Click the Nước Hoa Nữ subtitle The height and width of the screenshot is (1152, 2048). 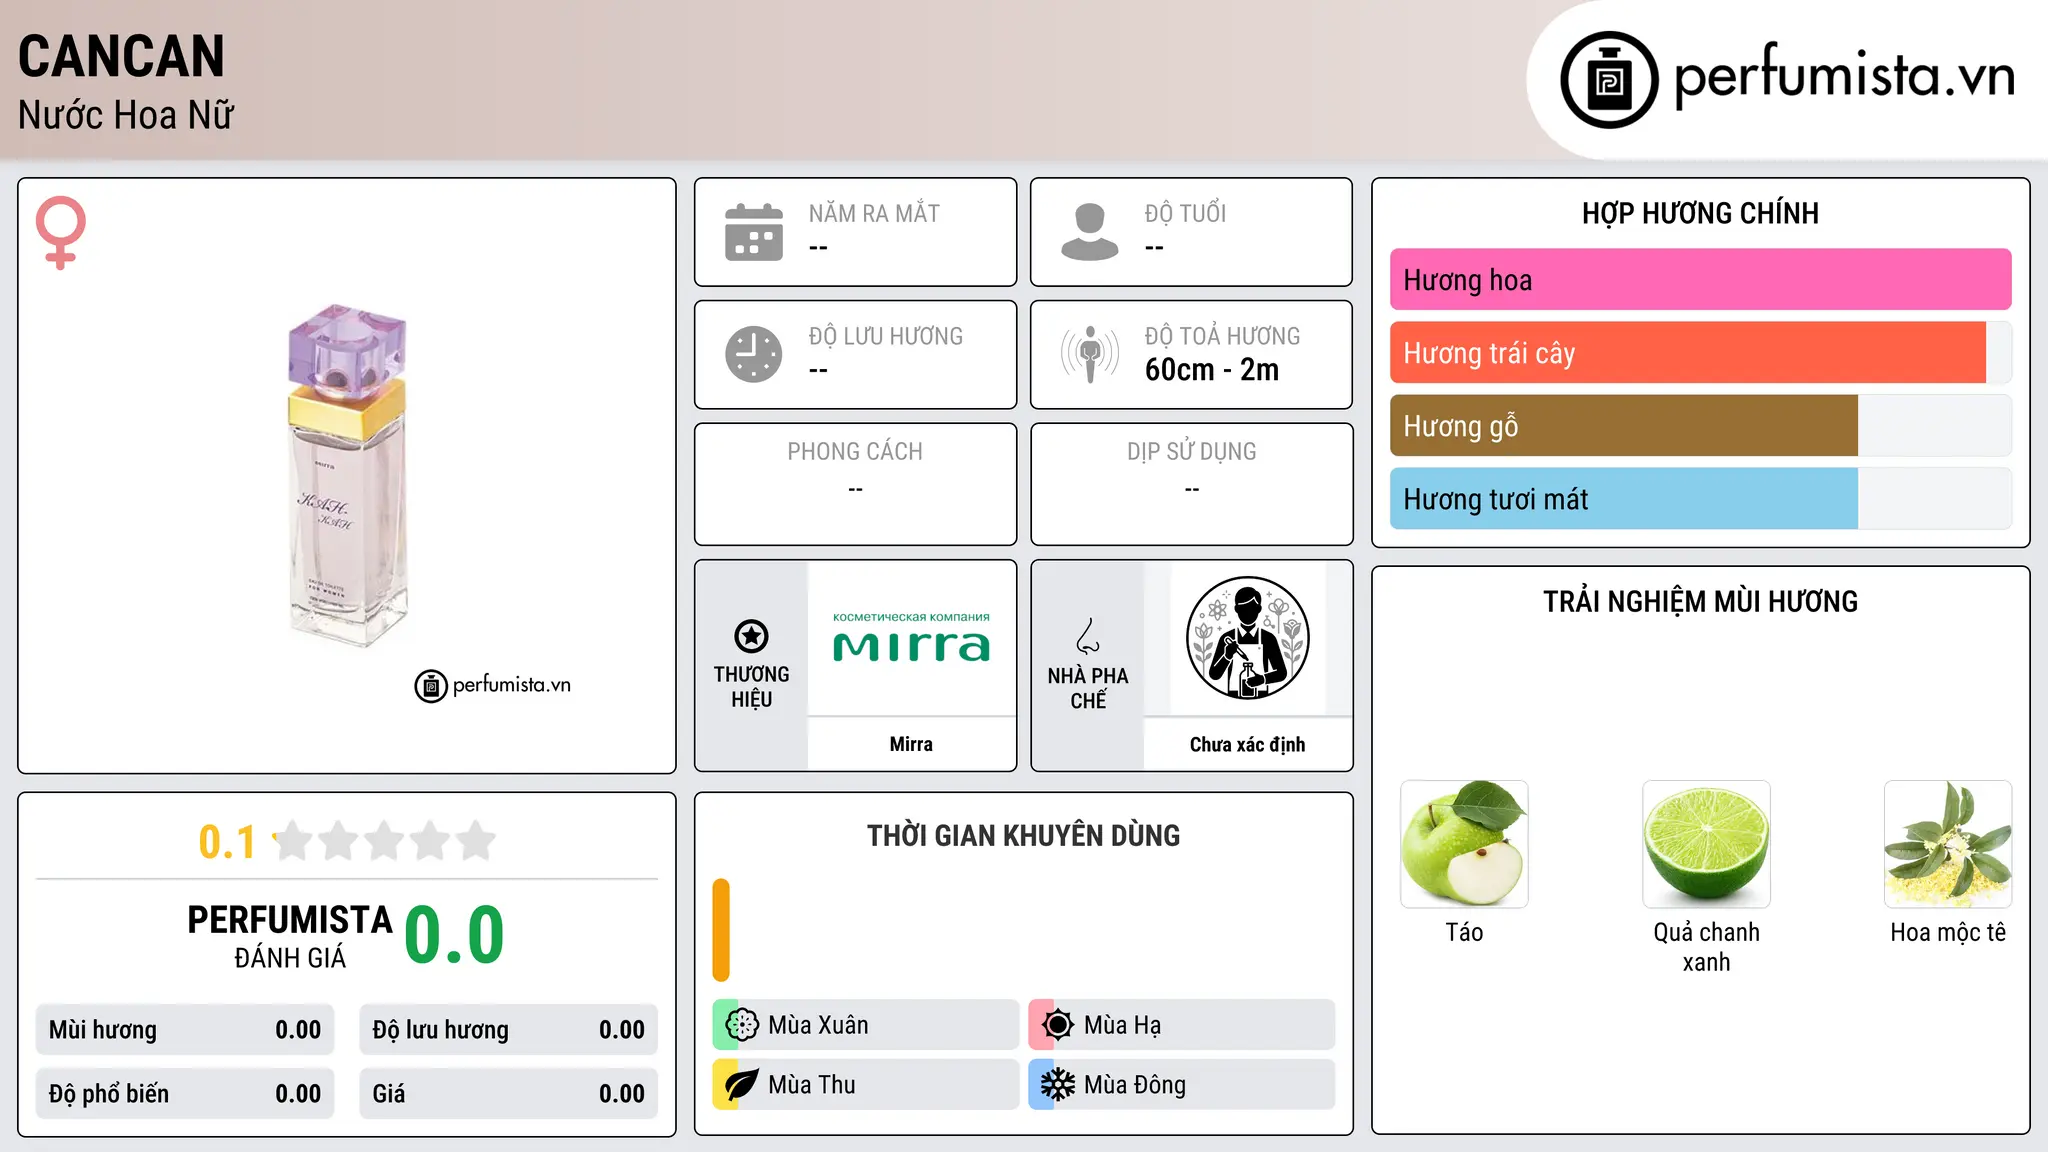(x=126, y=115)
